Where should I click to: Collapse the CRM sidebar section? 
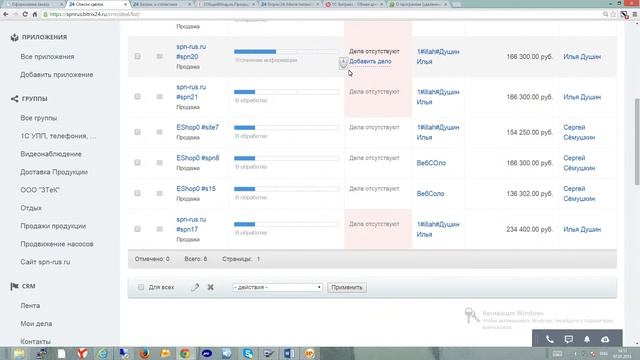(x=29, y=286)
